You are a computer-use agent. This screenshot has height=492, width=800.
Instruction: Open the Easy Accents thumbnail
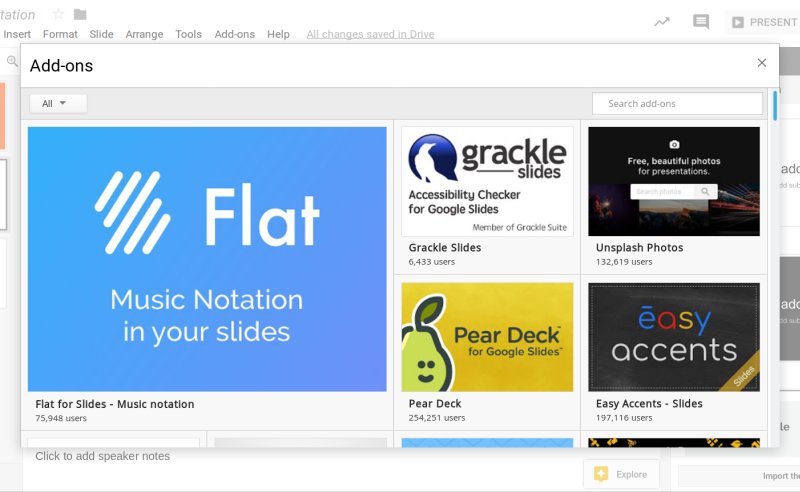[673, 337]
